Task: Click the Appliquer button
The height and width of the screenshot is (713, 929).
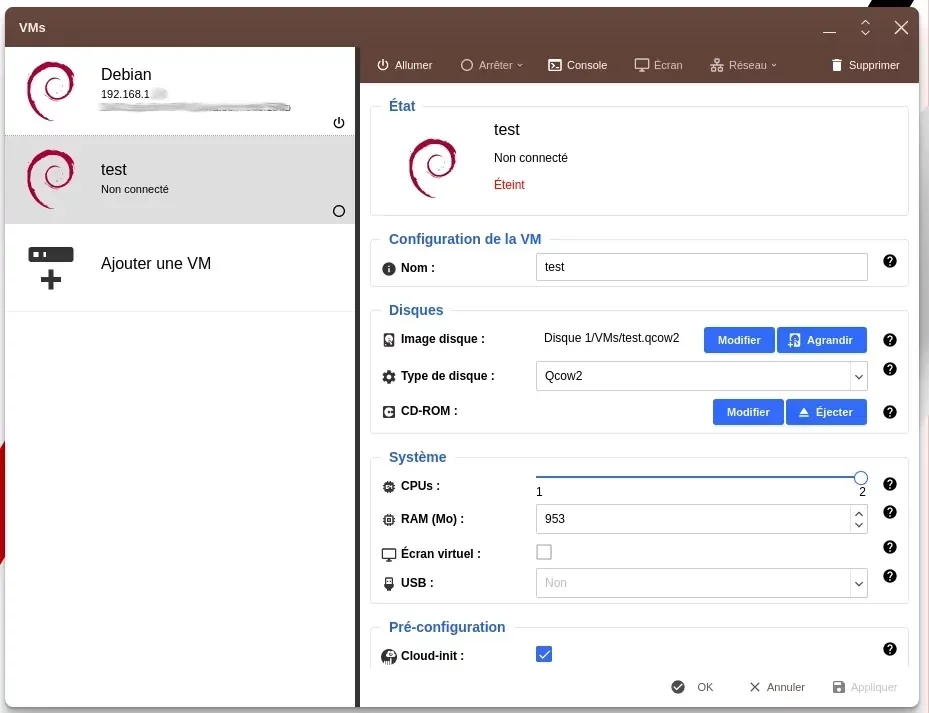Action: 864,687
